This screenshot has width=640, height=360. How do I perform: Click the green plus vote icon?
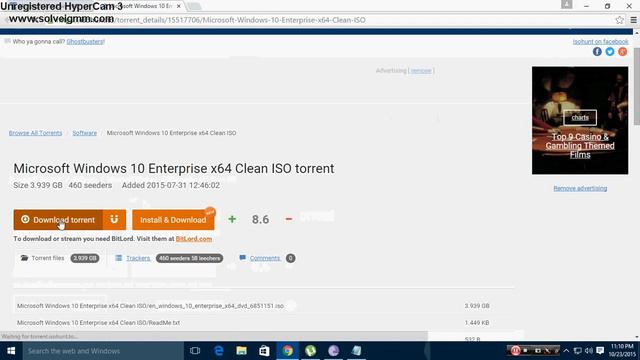click(x=232, y=219)
